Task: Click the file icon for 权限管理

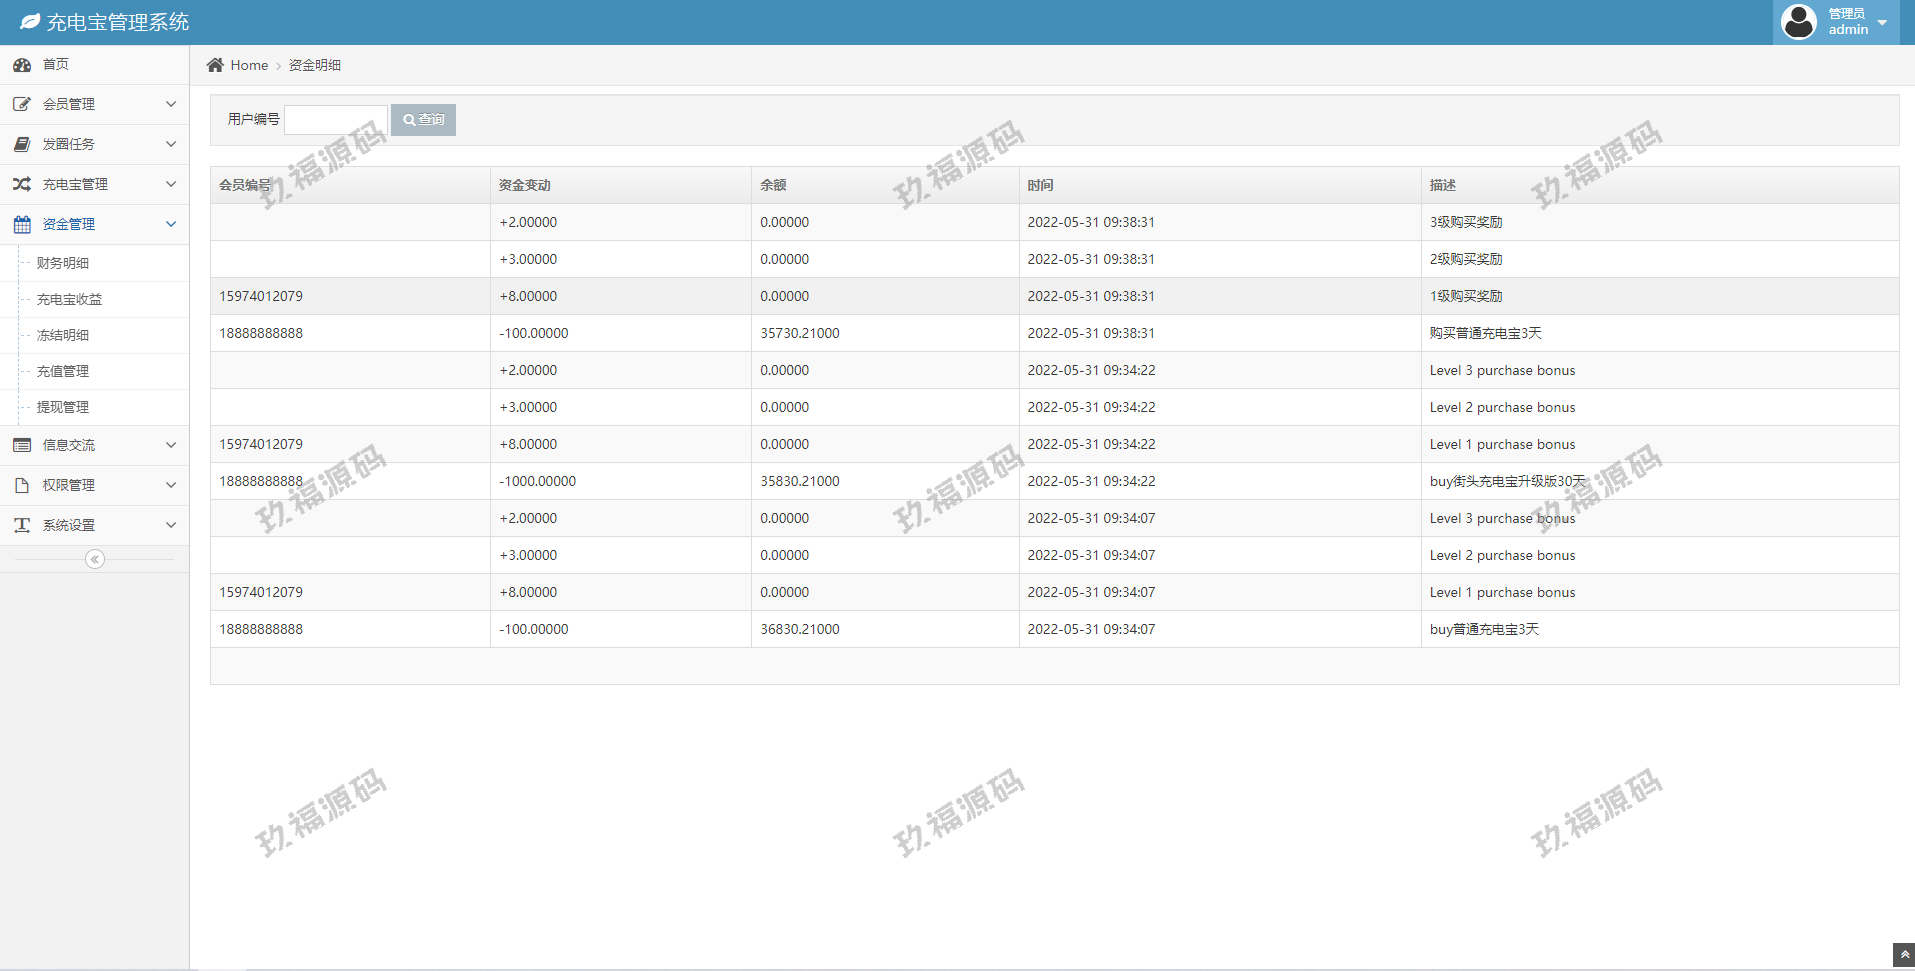Action: [22, 485]
